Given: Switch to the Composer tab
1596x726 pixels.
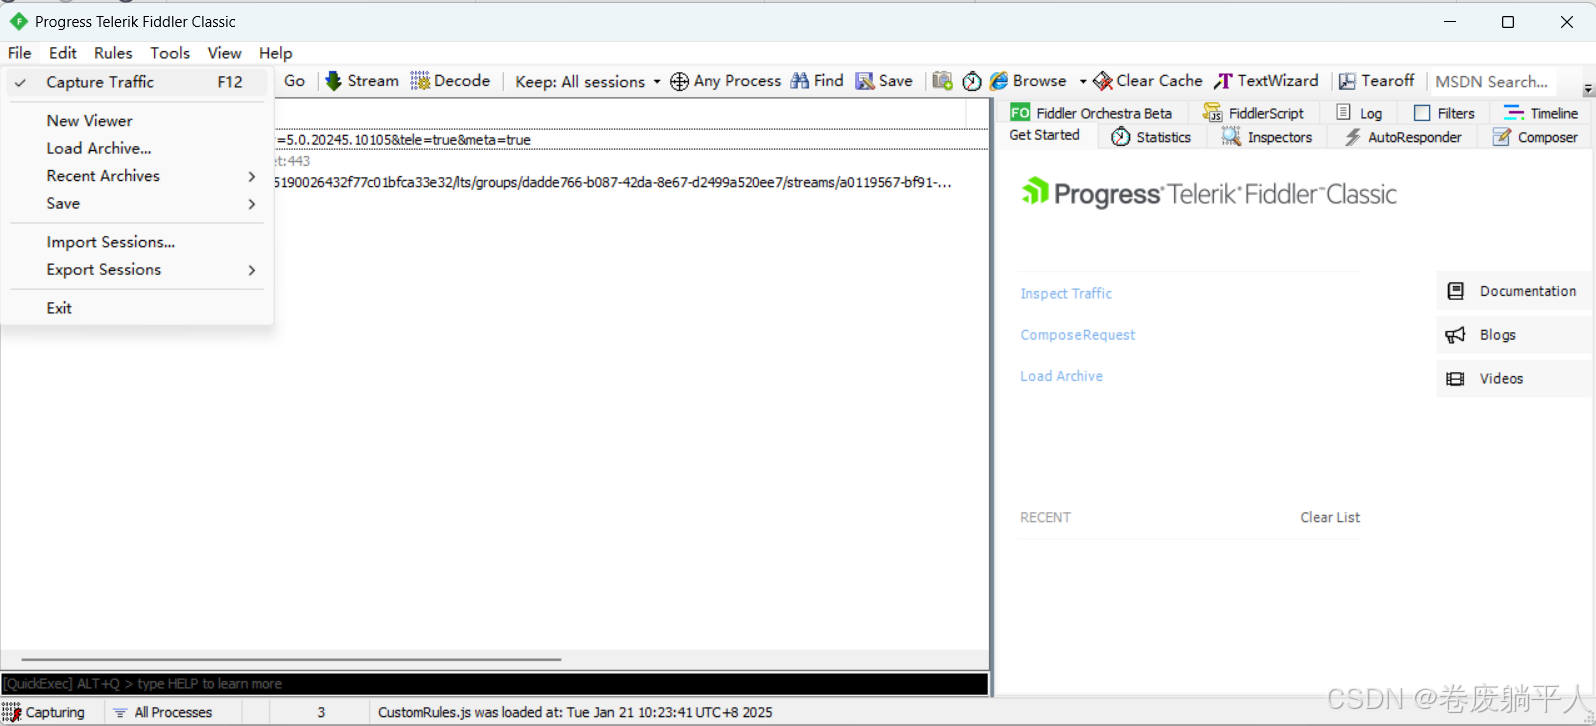Looking at the screenshot, I should pos(1535,137).
